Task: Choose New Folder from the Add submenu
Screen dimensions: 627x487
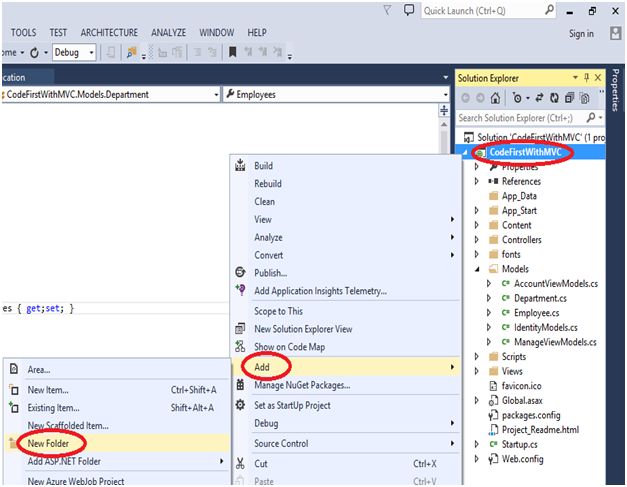Action: tap(116, 443)
